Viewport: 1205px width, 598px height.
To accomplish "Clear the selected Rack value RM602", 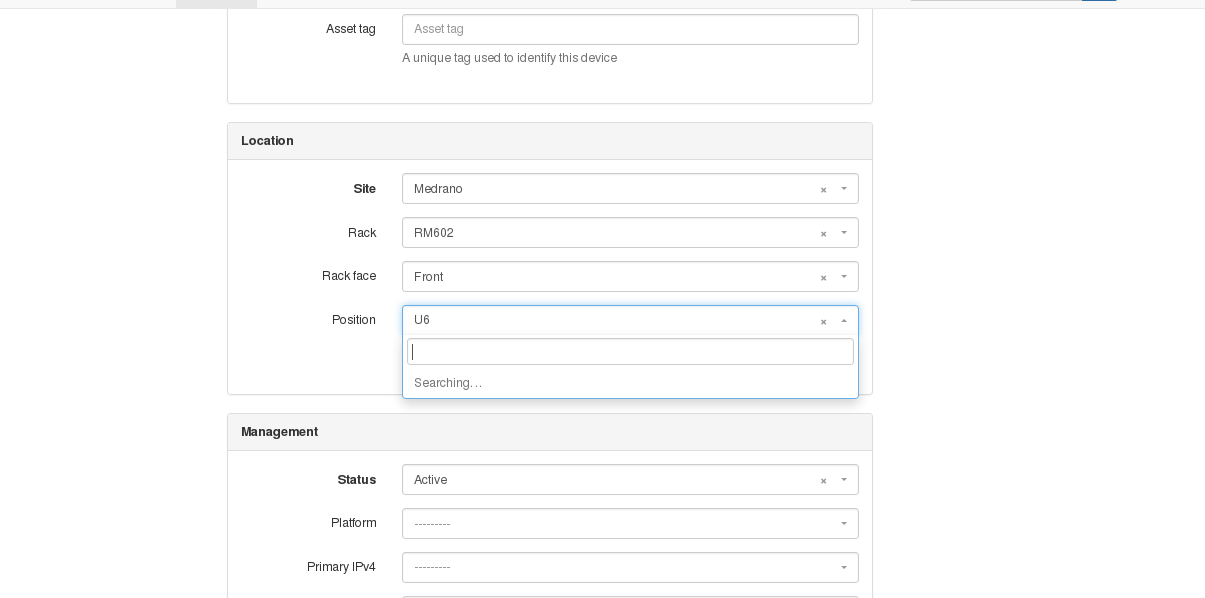I will 823,234.
